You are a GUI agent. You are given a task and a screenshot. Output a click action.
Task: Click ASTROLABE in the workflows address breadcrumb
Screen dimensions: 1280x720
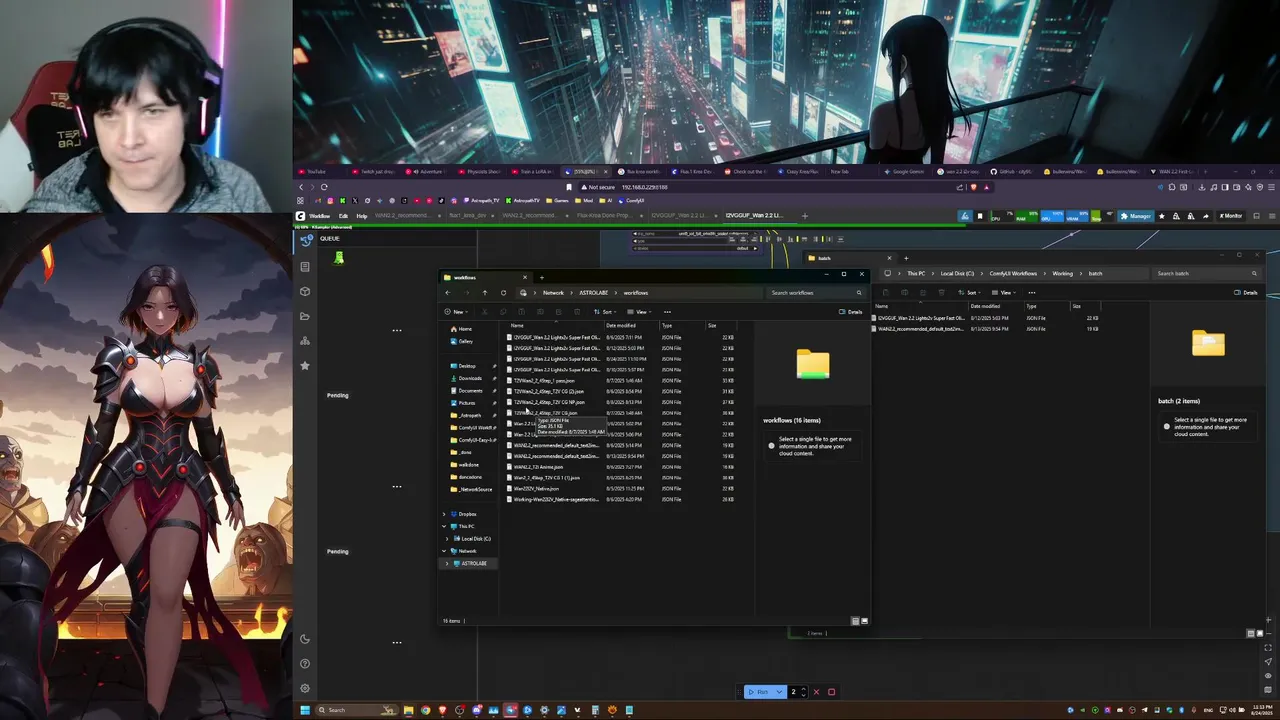(x=593, y=293)
